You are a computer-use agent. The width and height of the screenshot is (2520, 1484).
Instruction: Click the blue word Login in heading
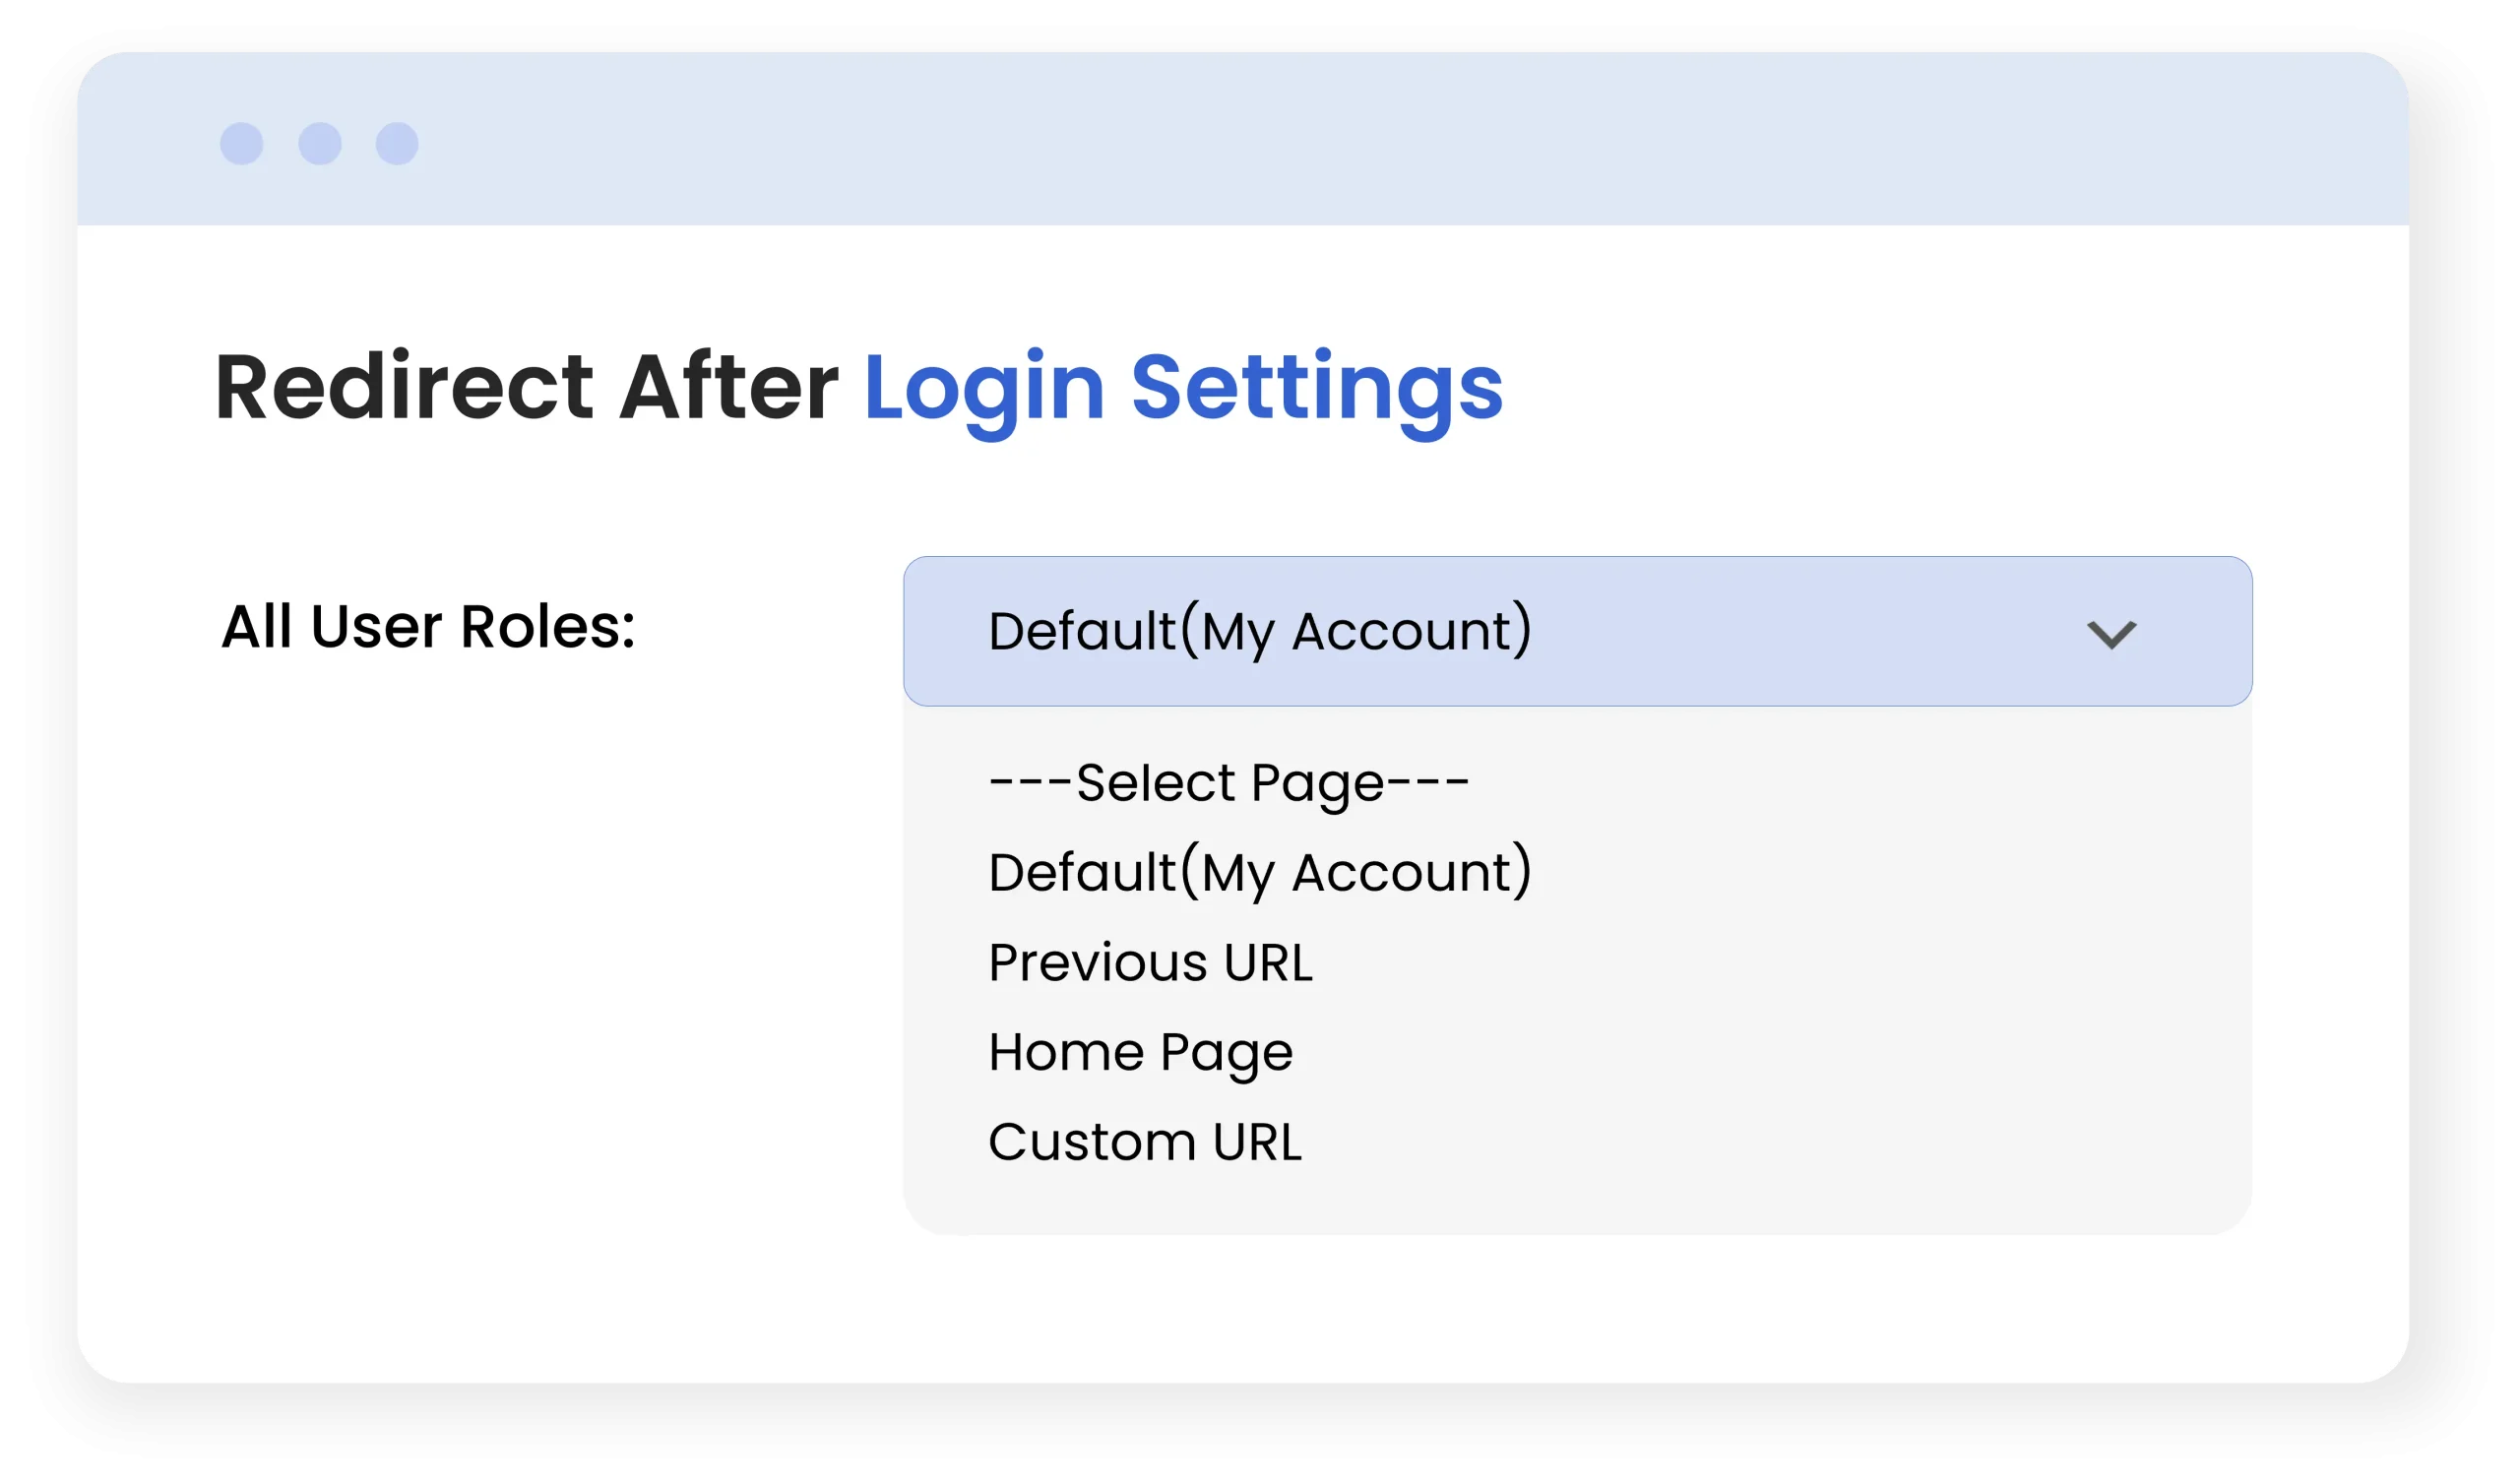pyautogui.click(x=984, y=390)
